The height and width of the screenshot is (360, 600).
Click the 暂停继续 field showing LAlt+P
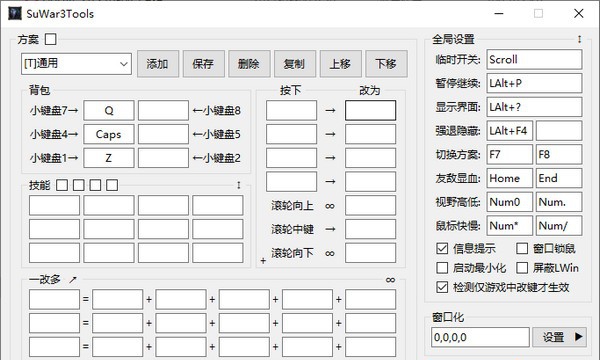click(535, 83)
